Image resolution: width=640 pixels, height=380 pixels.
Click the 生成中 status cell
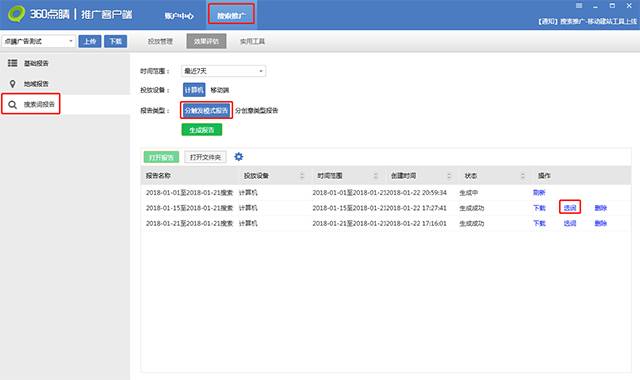coord(469,193)
